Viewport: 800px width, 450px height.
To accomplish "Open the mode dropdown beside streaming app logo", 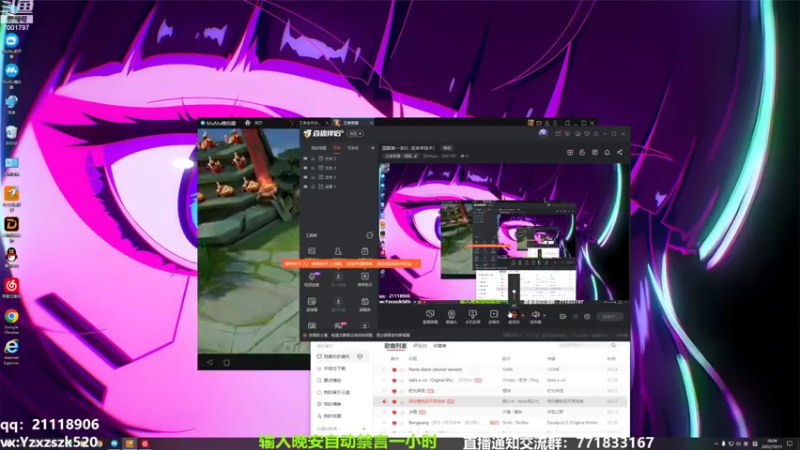I will [x=355, y=134].
